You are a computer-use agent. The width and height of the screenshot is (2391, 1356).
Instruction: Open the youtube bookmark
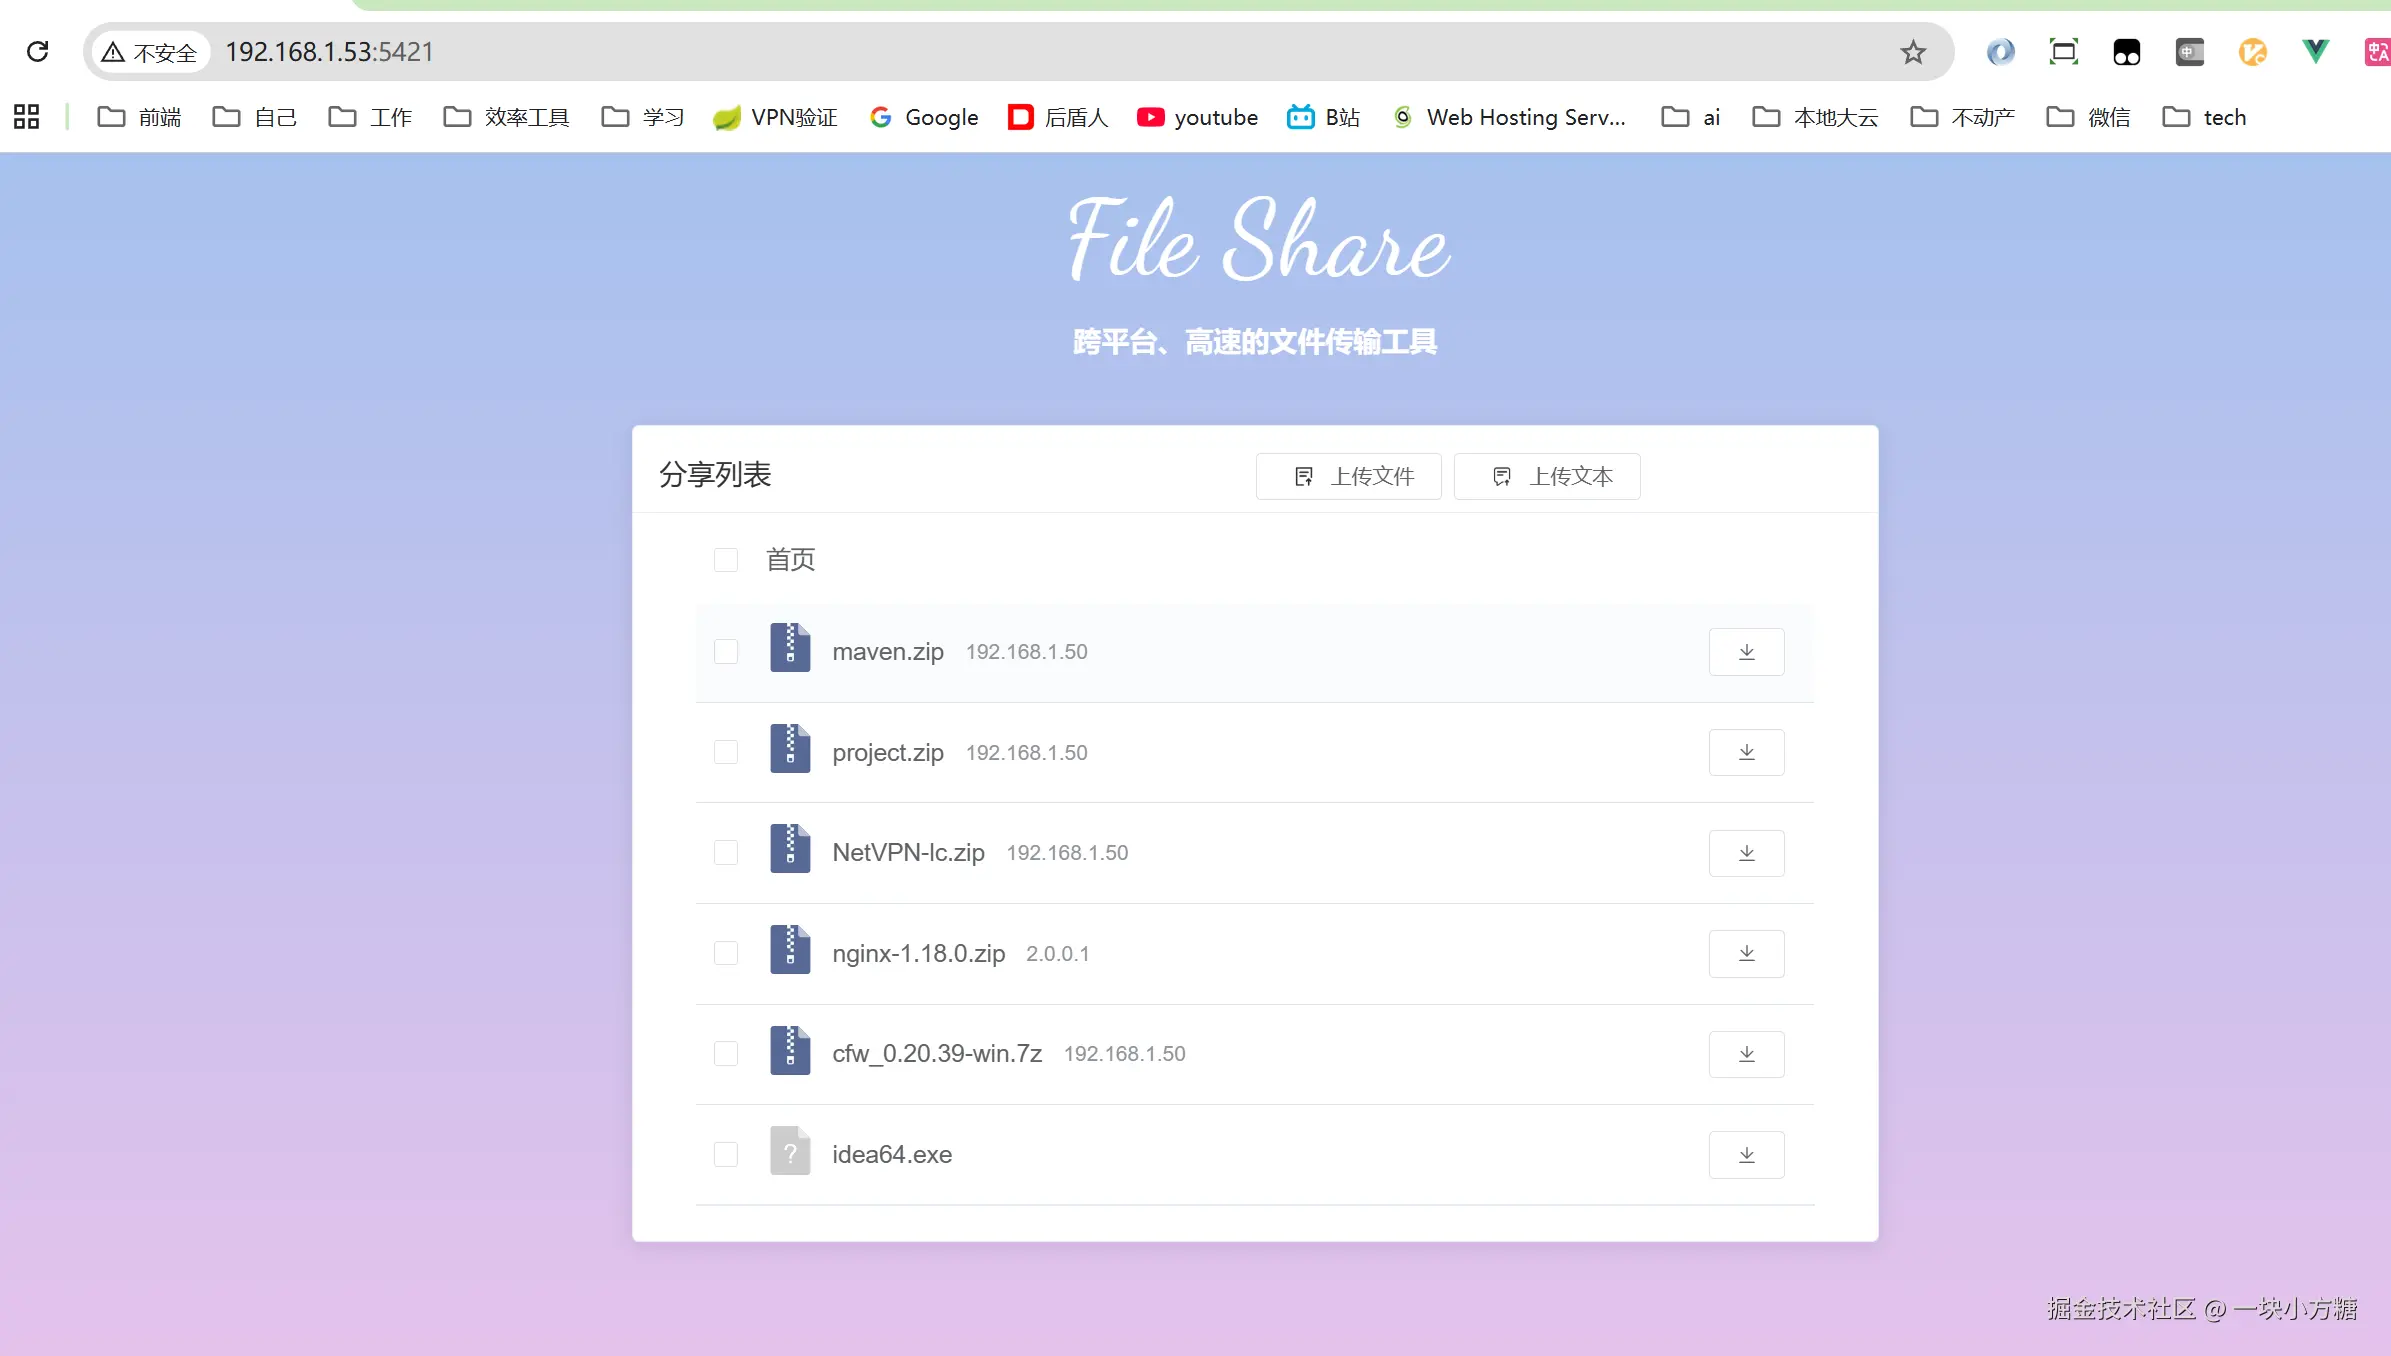pos(1198,117)
